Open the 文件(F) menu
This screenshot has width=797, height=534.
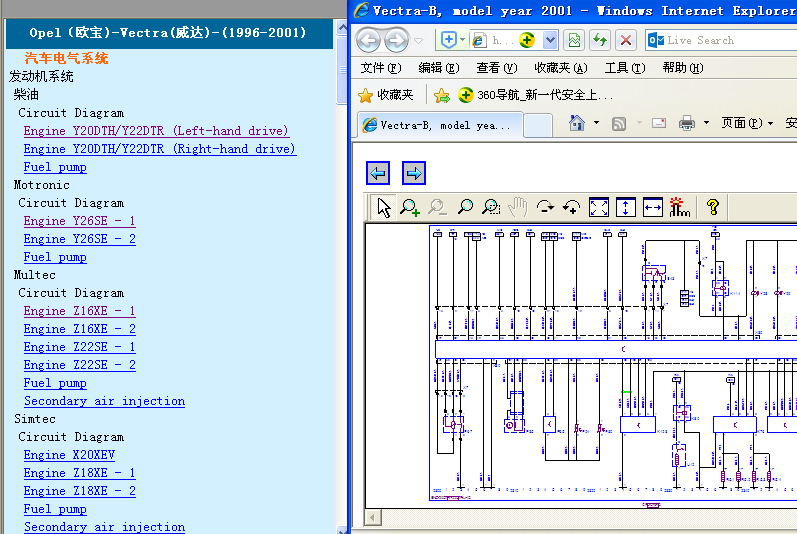click(381, 68)
